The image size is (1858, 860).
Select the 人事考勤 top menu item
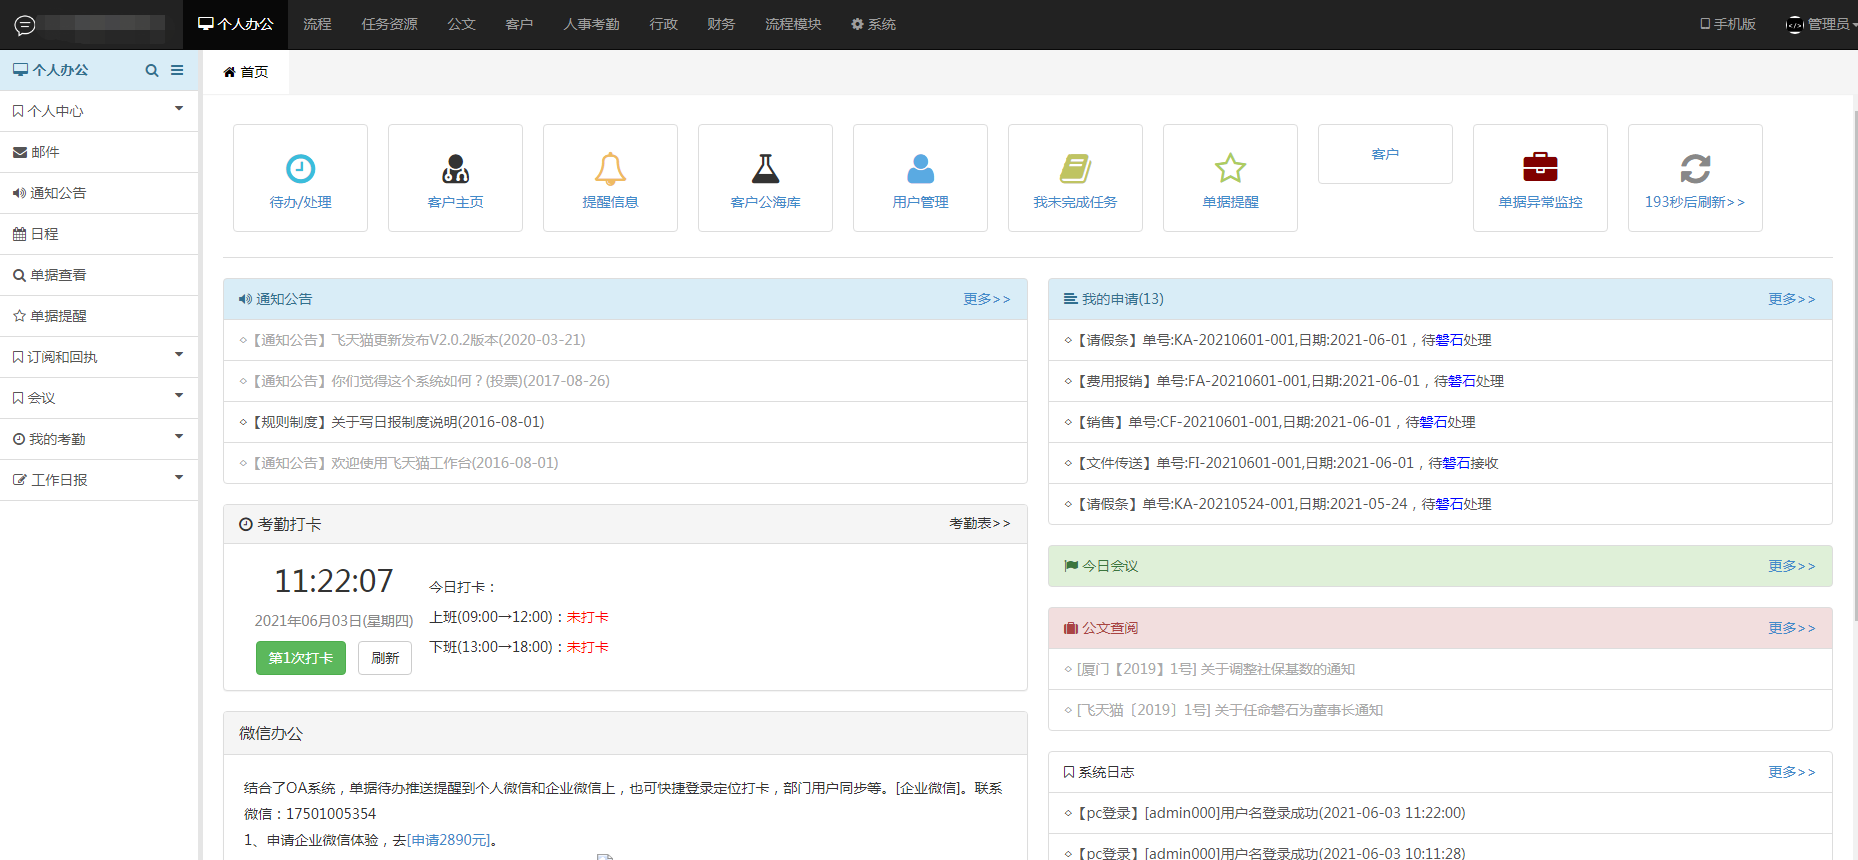(x=591, y=24)
